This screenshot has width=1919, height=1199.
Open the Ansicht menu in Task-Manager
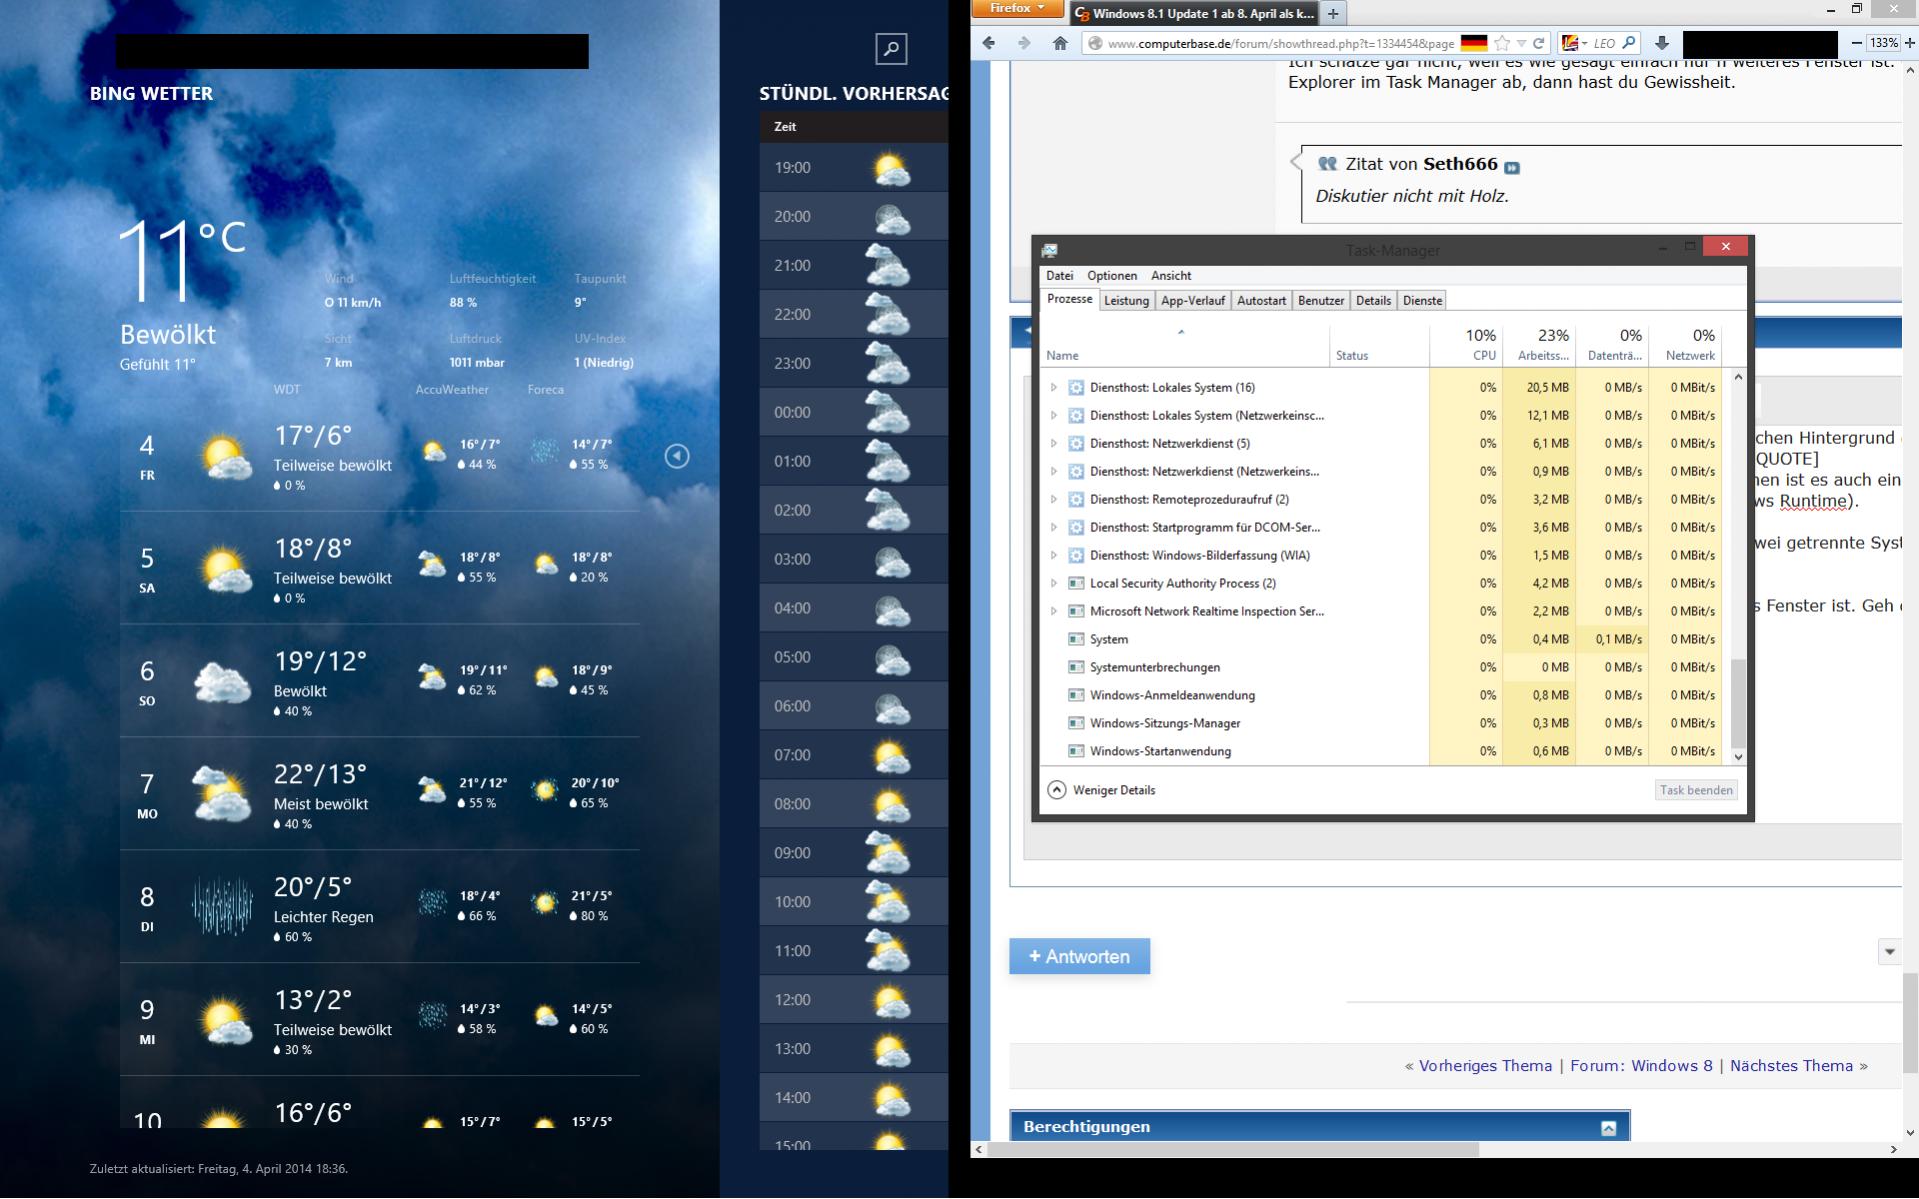[x=1171, y=276]
